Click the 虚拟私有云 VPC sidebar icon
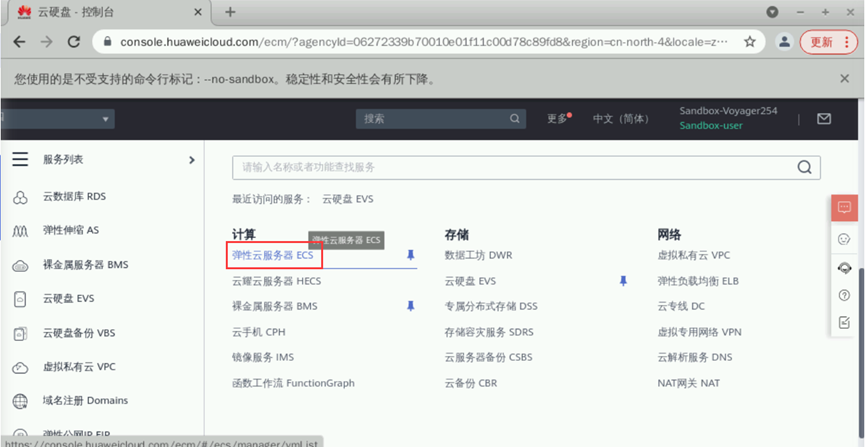This screenshot has height=447, width=865. [x=20, y=367]
